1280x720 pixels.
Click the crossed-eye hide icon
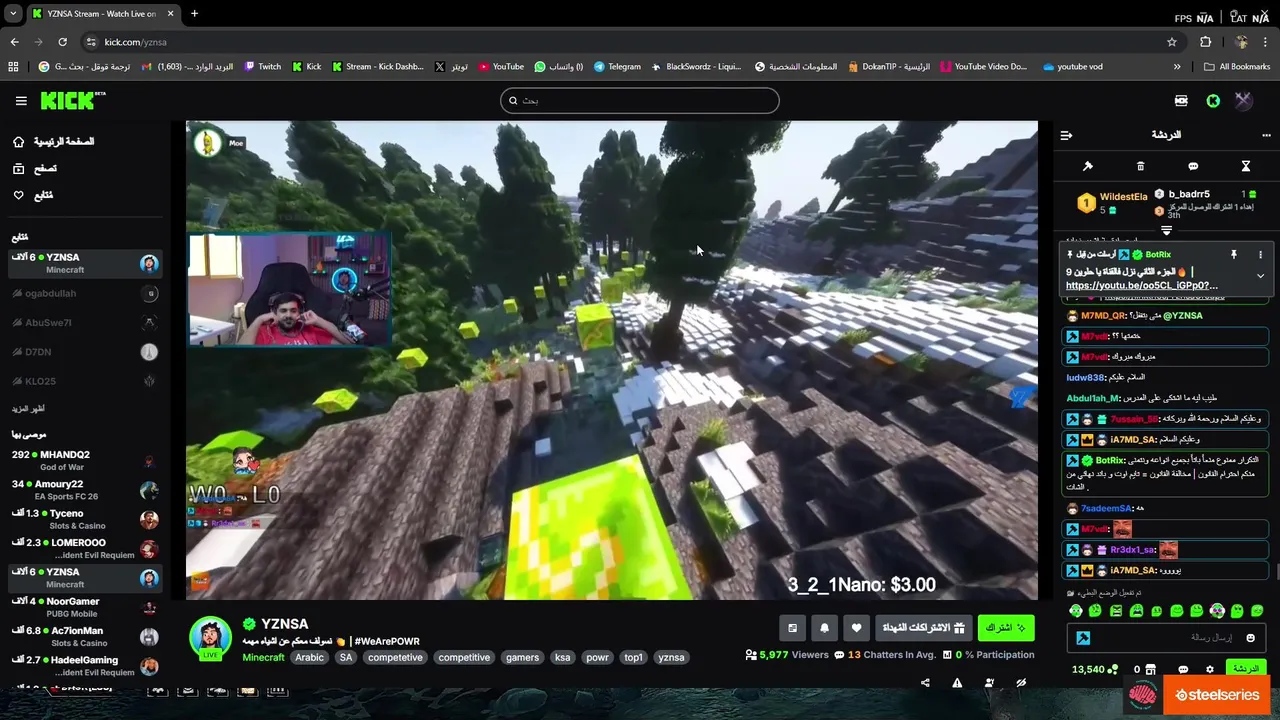tap(1021, 683)
